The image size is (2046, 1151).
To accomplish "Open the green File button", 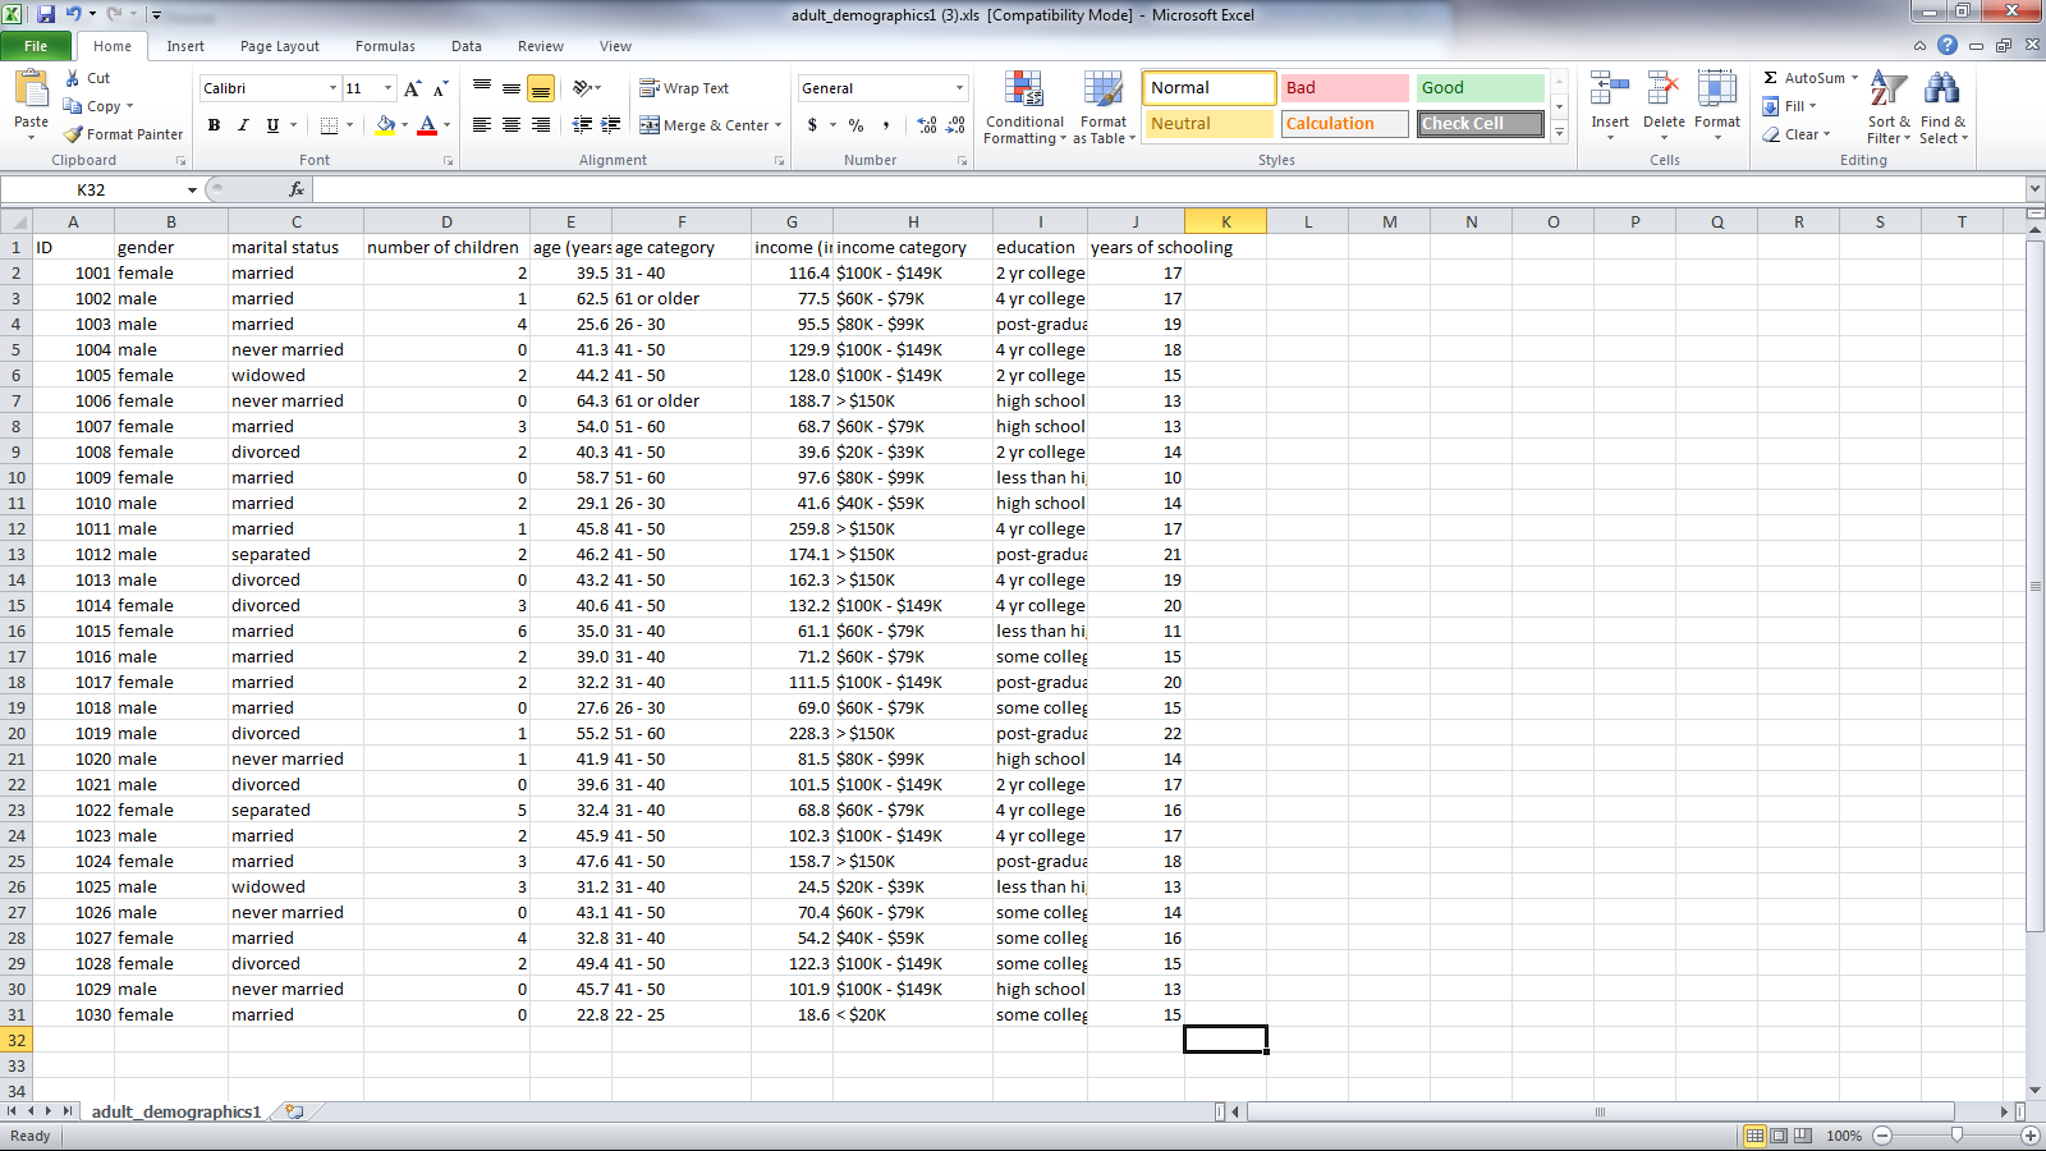I will click(36, 46).
